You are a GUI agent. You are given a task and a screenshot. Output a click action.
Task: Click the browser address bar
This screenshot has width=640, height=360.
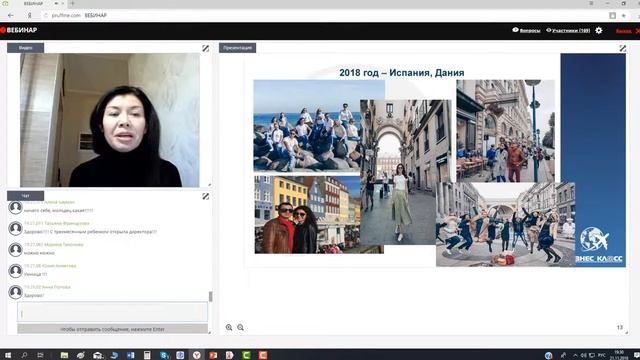pyautogui.click(x=322, y=16)
